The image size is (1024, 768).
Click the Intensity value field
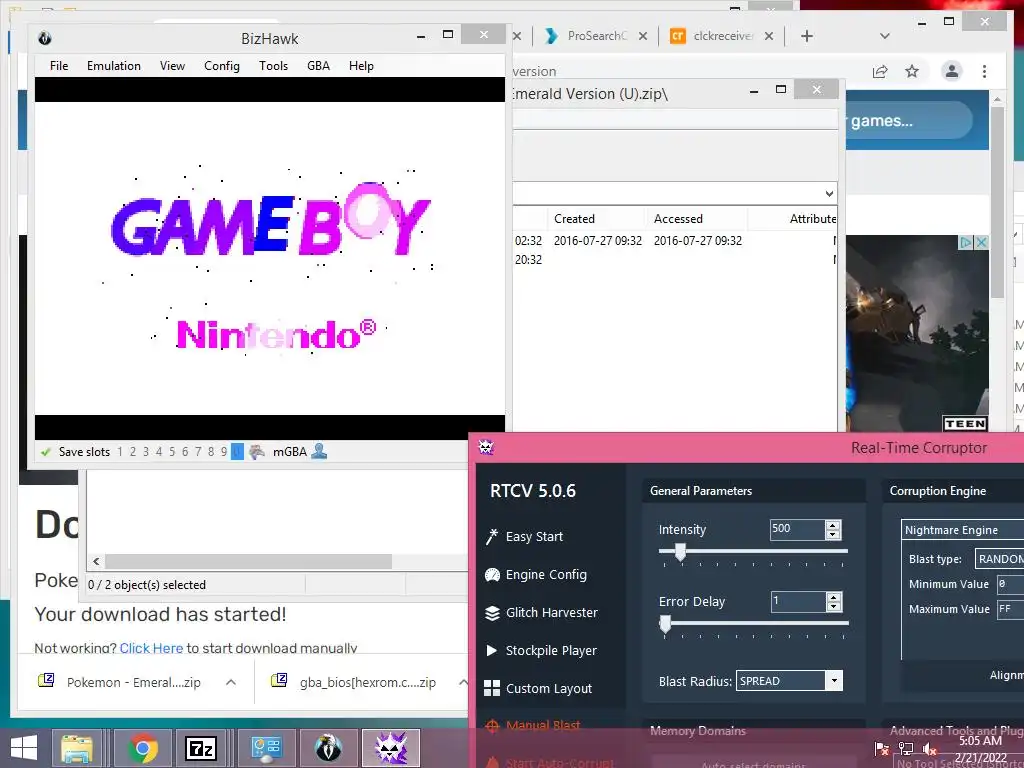click(797, 529)
